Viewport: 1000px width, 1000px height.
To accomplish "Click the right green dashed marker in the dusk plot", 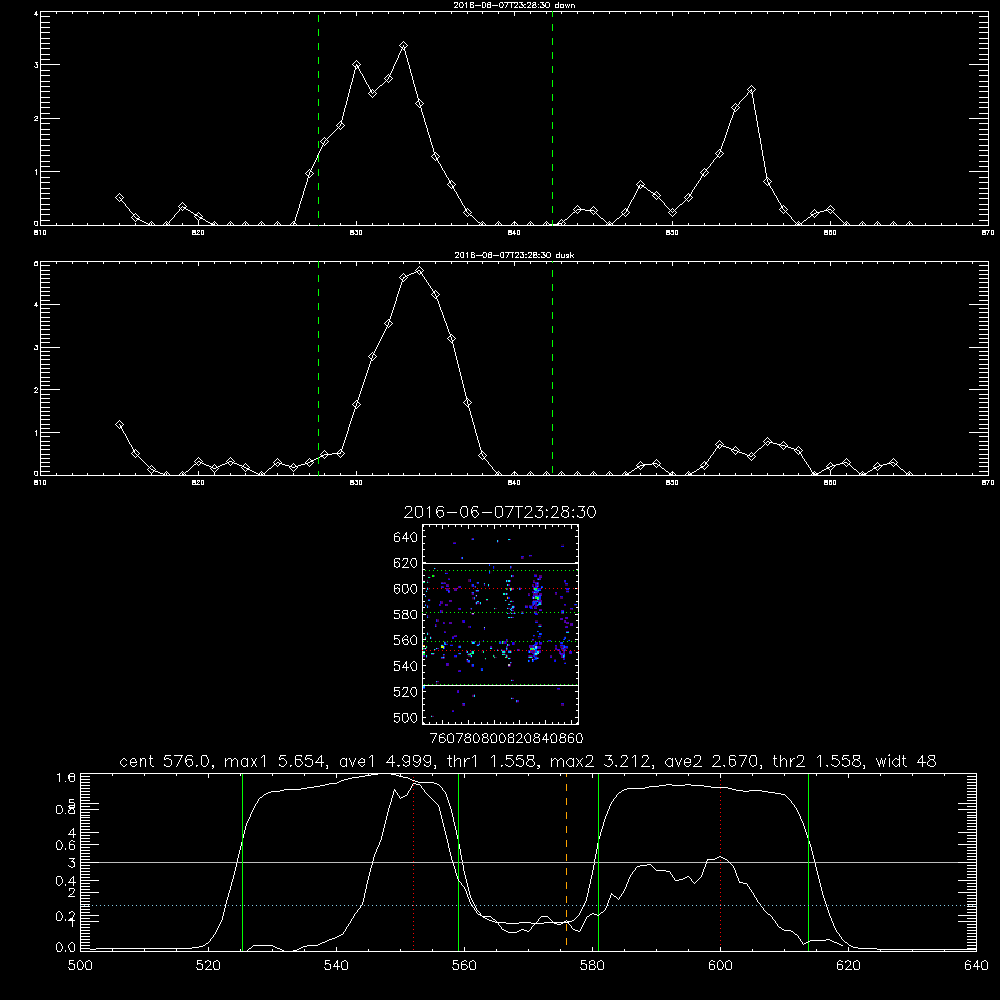I will pyautogui.click(x=552, y=368).
